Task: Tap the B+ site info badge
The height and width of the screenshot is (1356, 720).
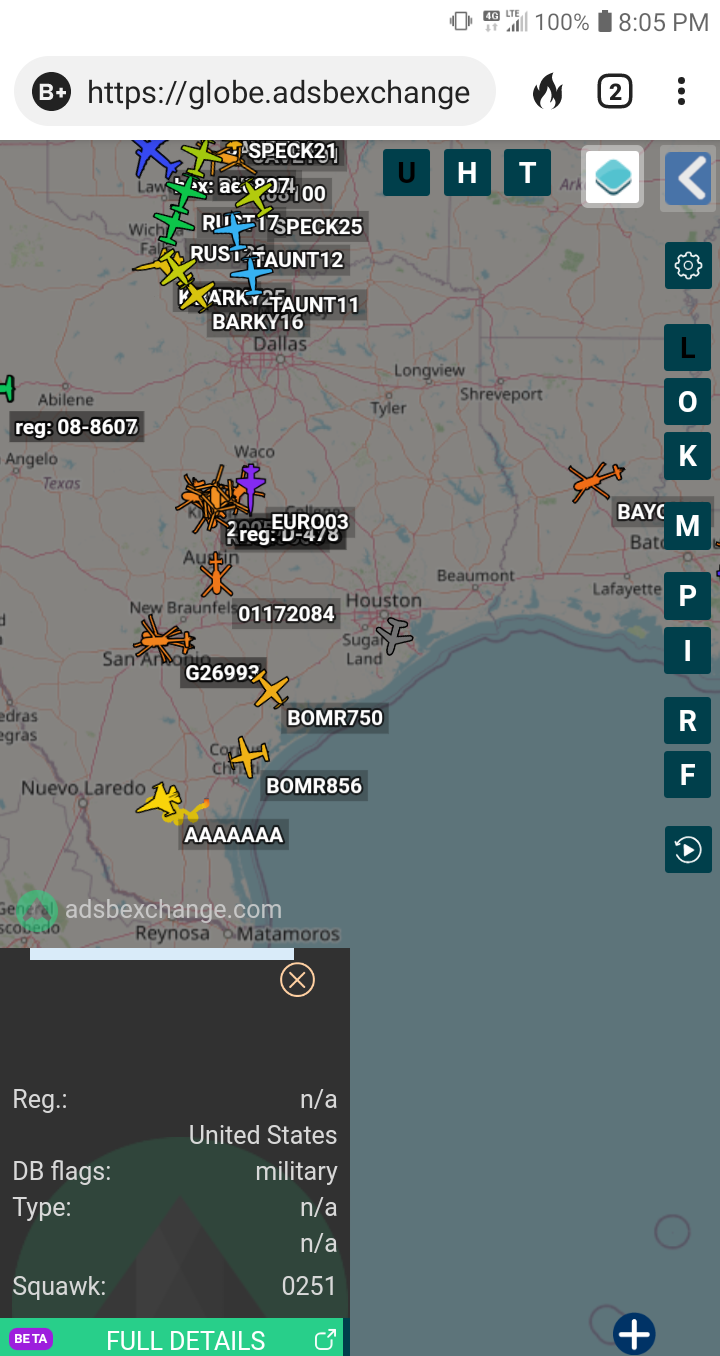Action: point(51,92)
